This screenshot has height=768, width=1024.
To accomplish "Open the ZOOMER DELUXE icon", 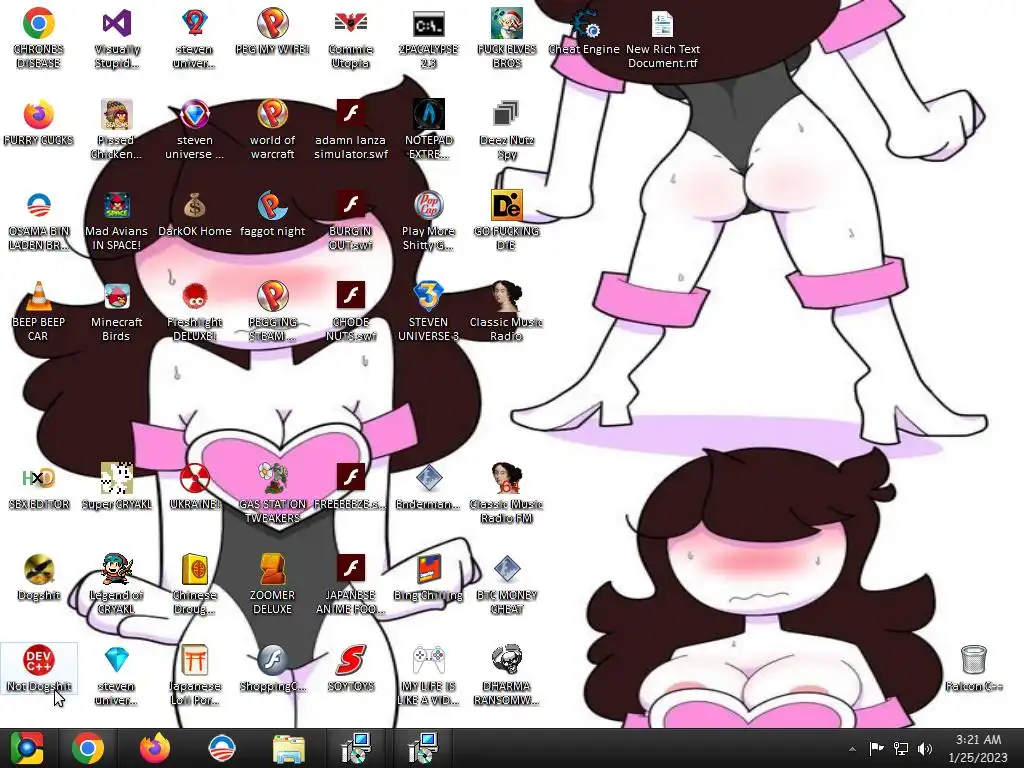I will (272, 584).
